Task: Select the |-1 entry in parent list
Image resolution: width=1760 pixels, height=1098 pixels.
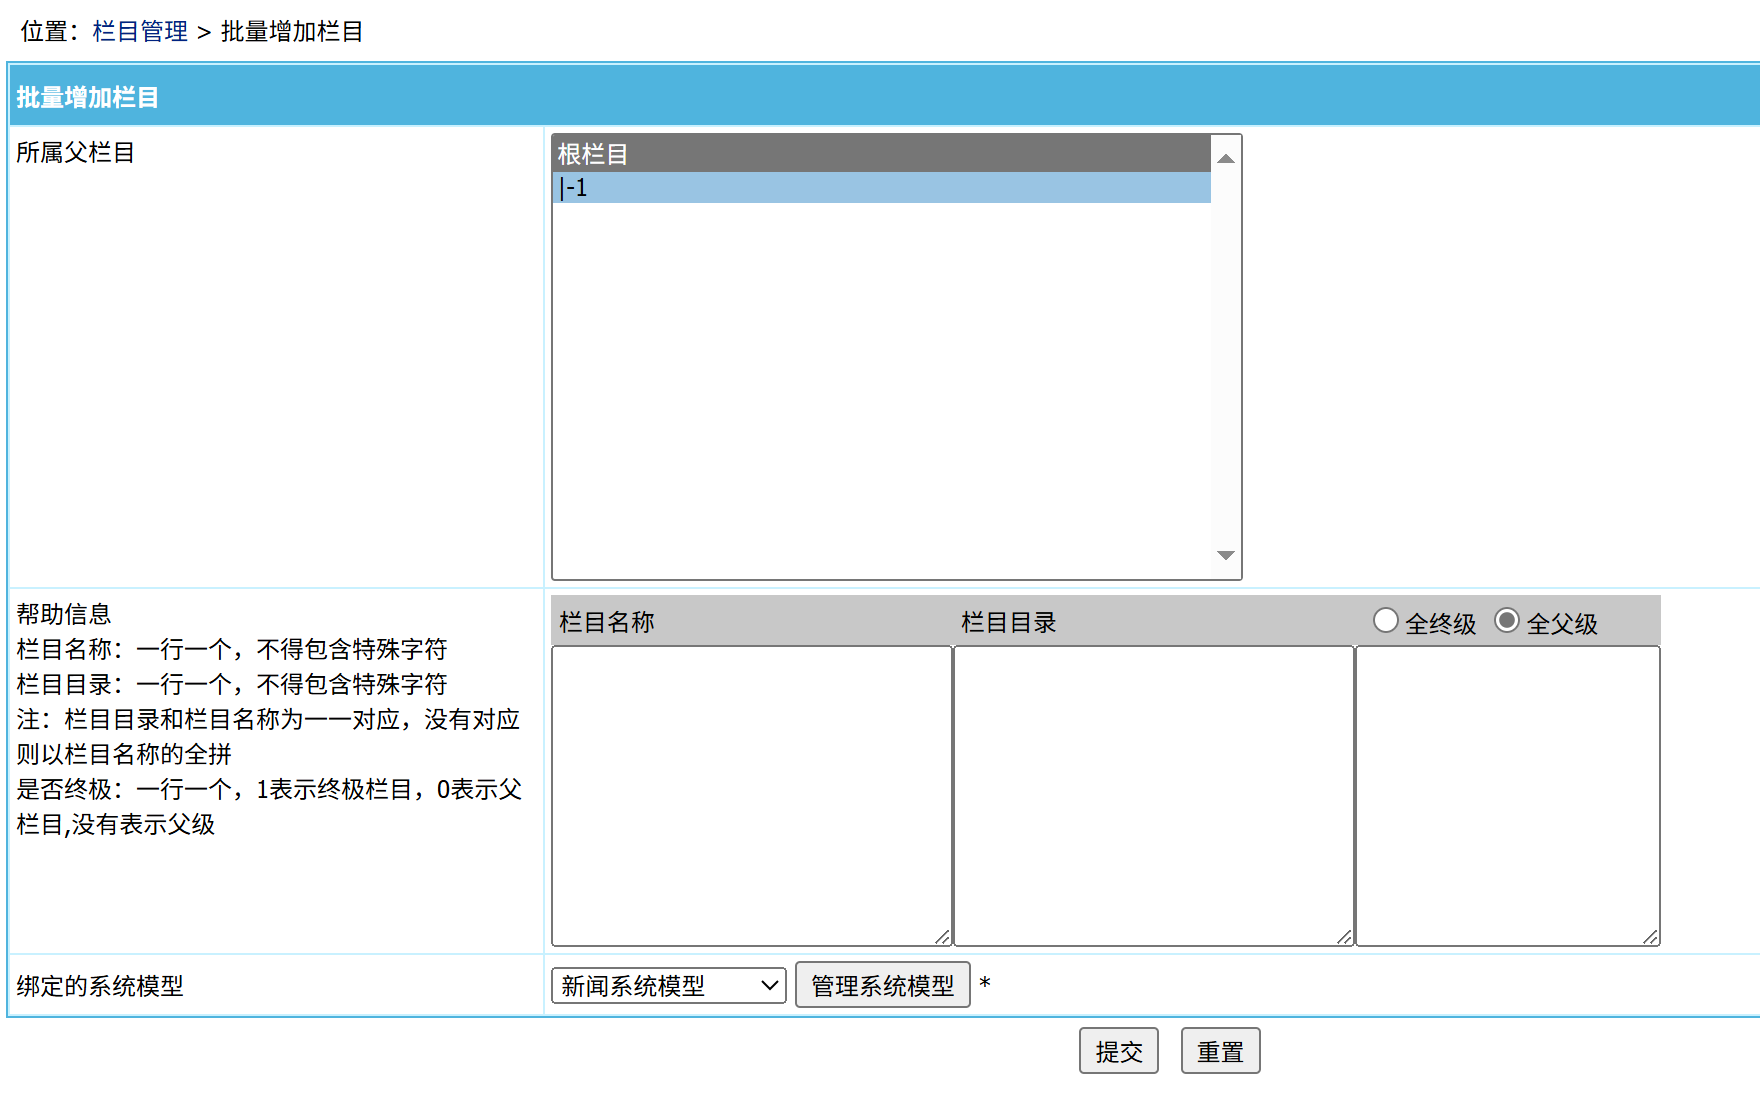Action: point(880,188)
